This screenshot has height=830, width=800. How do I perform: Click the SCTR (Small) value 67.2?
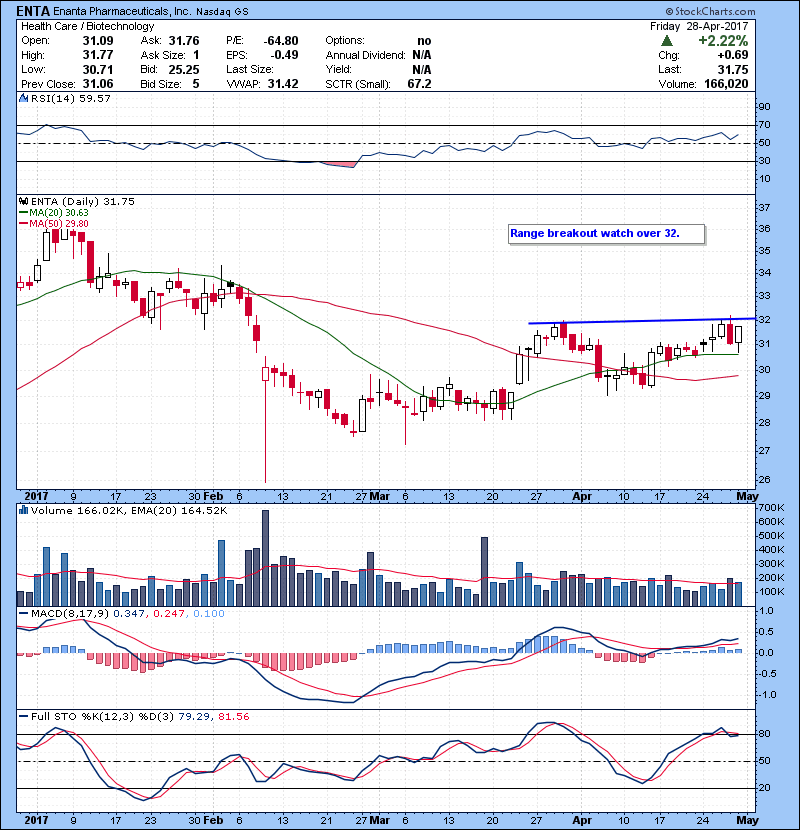tap(419, 84)
